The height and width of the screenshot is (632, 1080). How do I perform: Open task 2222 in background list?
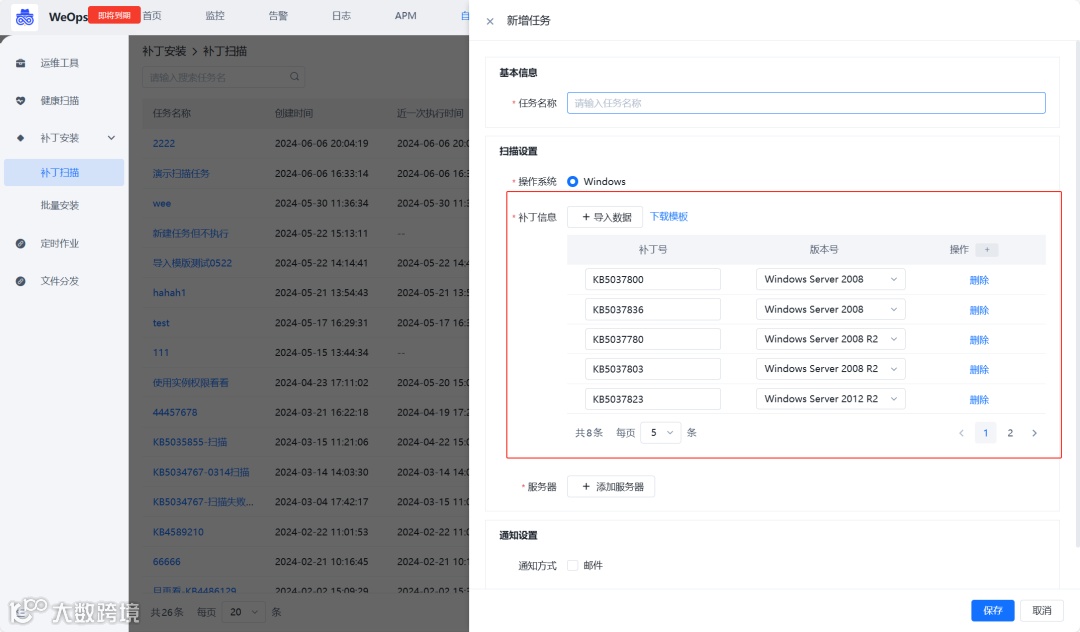coord(164,143)
